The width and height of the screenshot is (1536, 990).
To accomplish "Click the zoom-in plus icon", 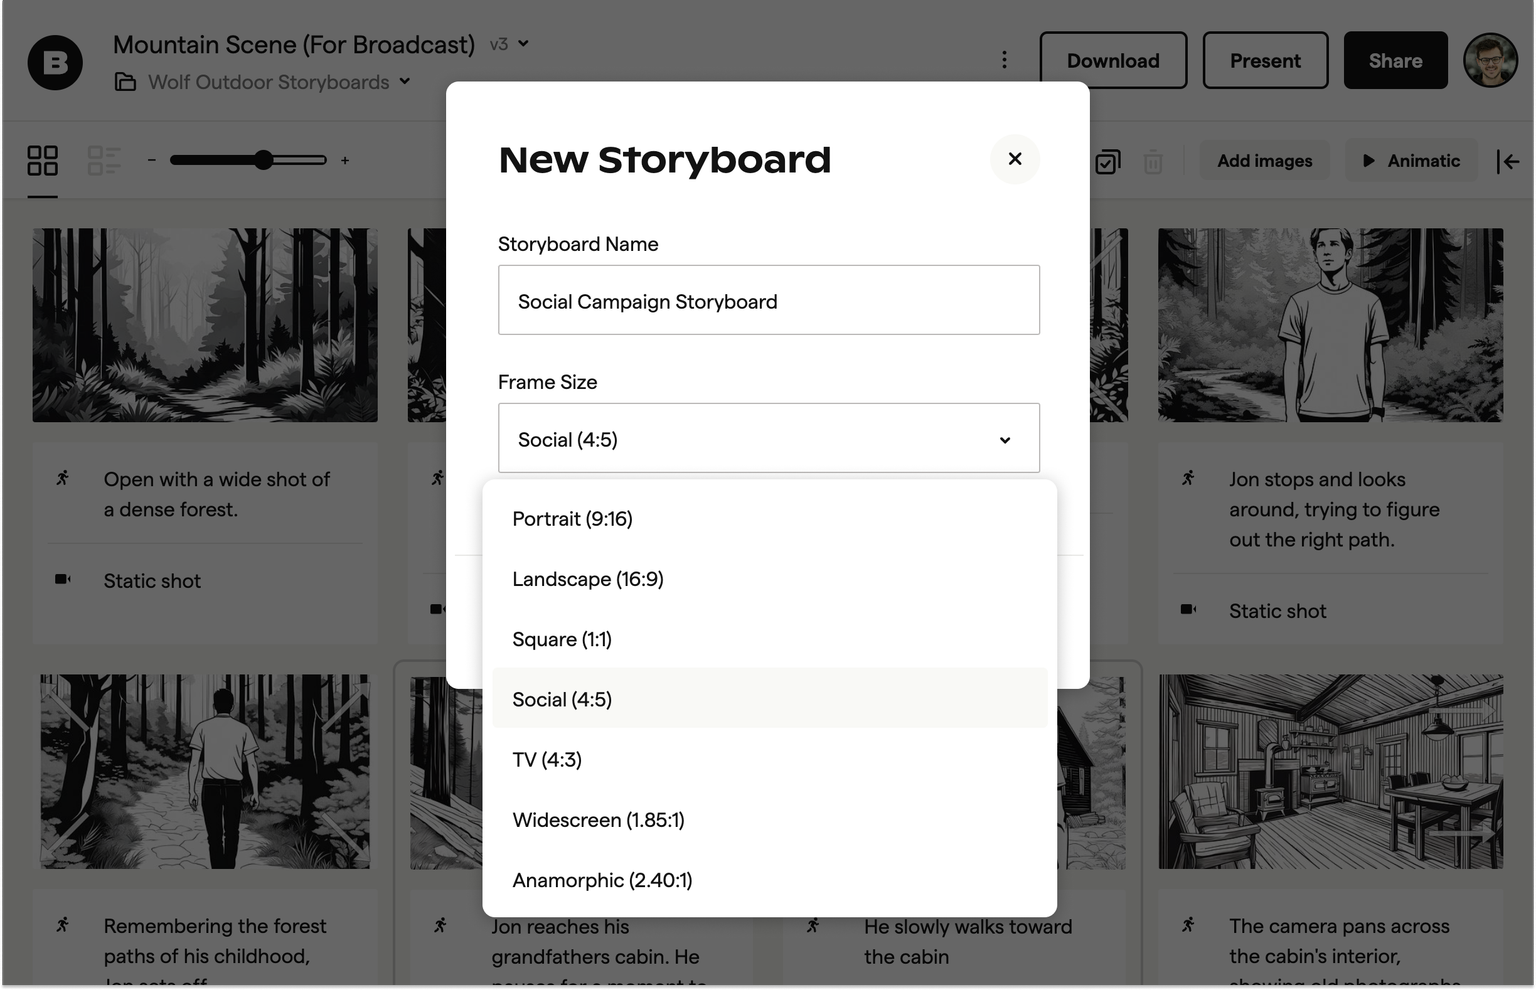I will click(x=345, y=160).
